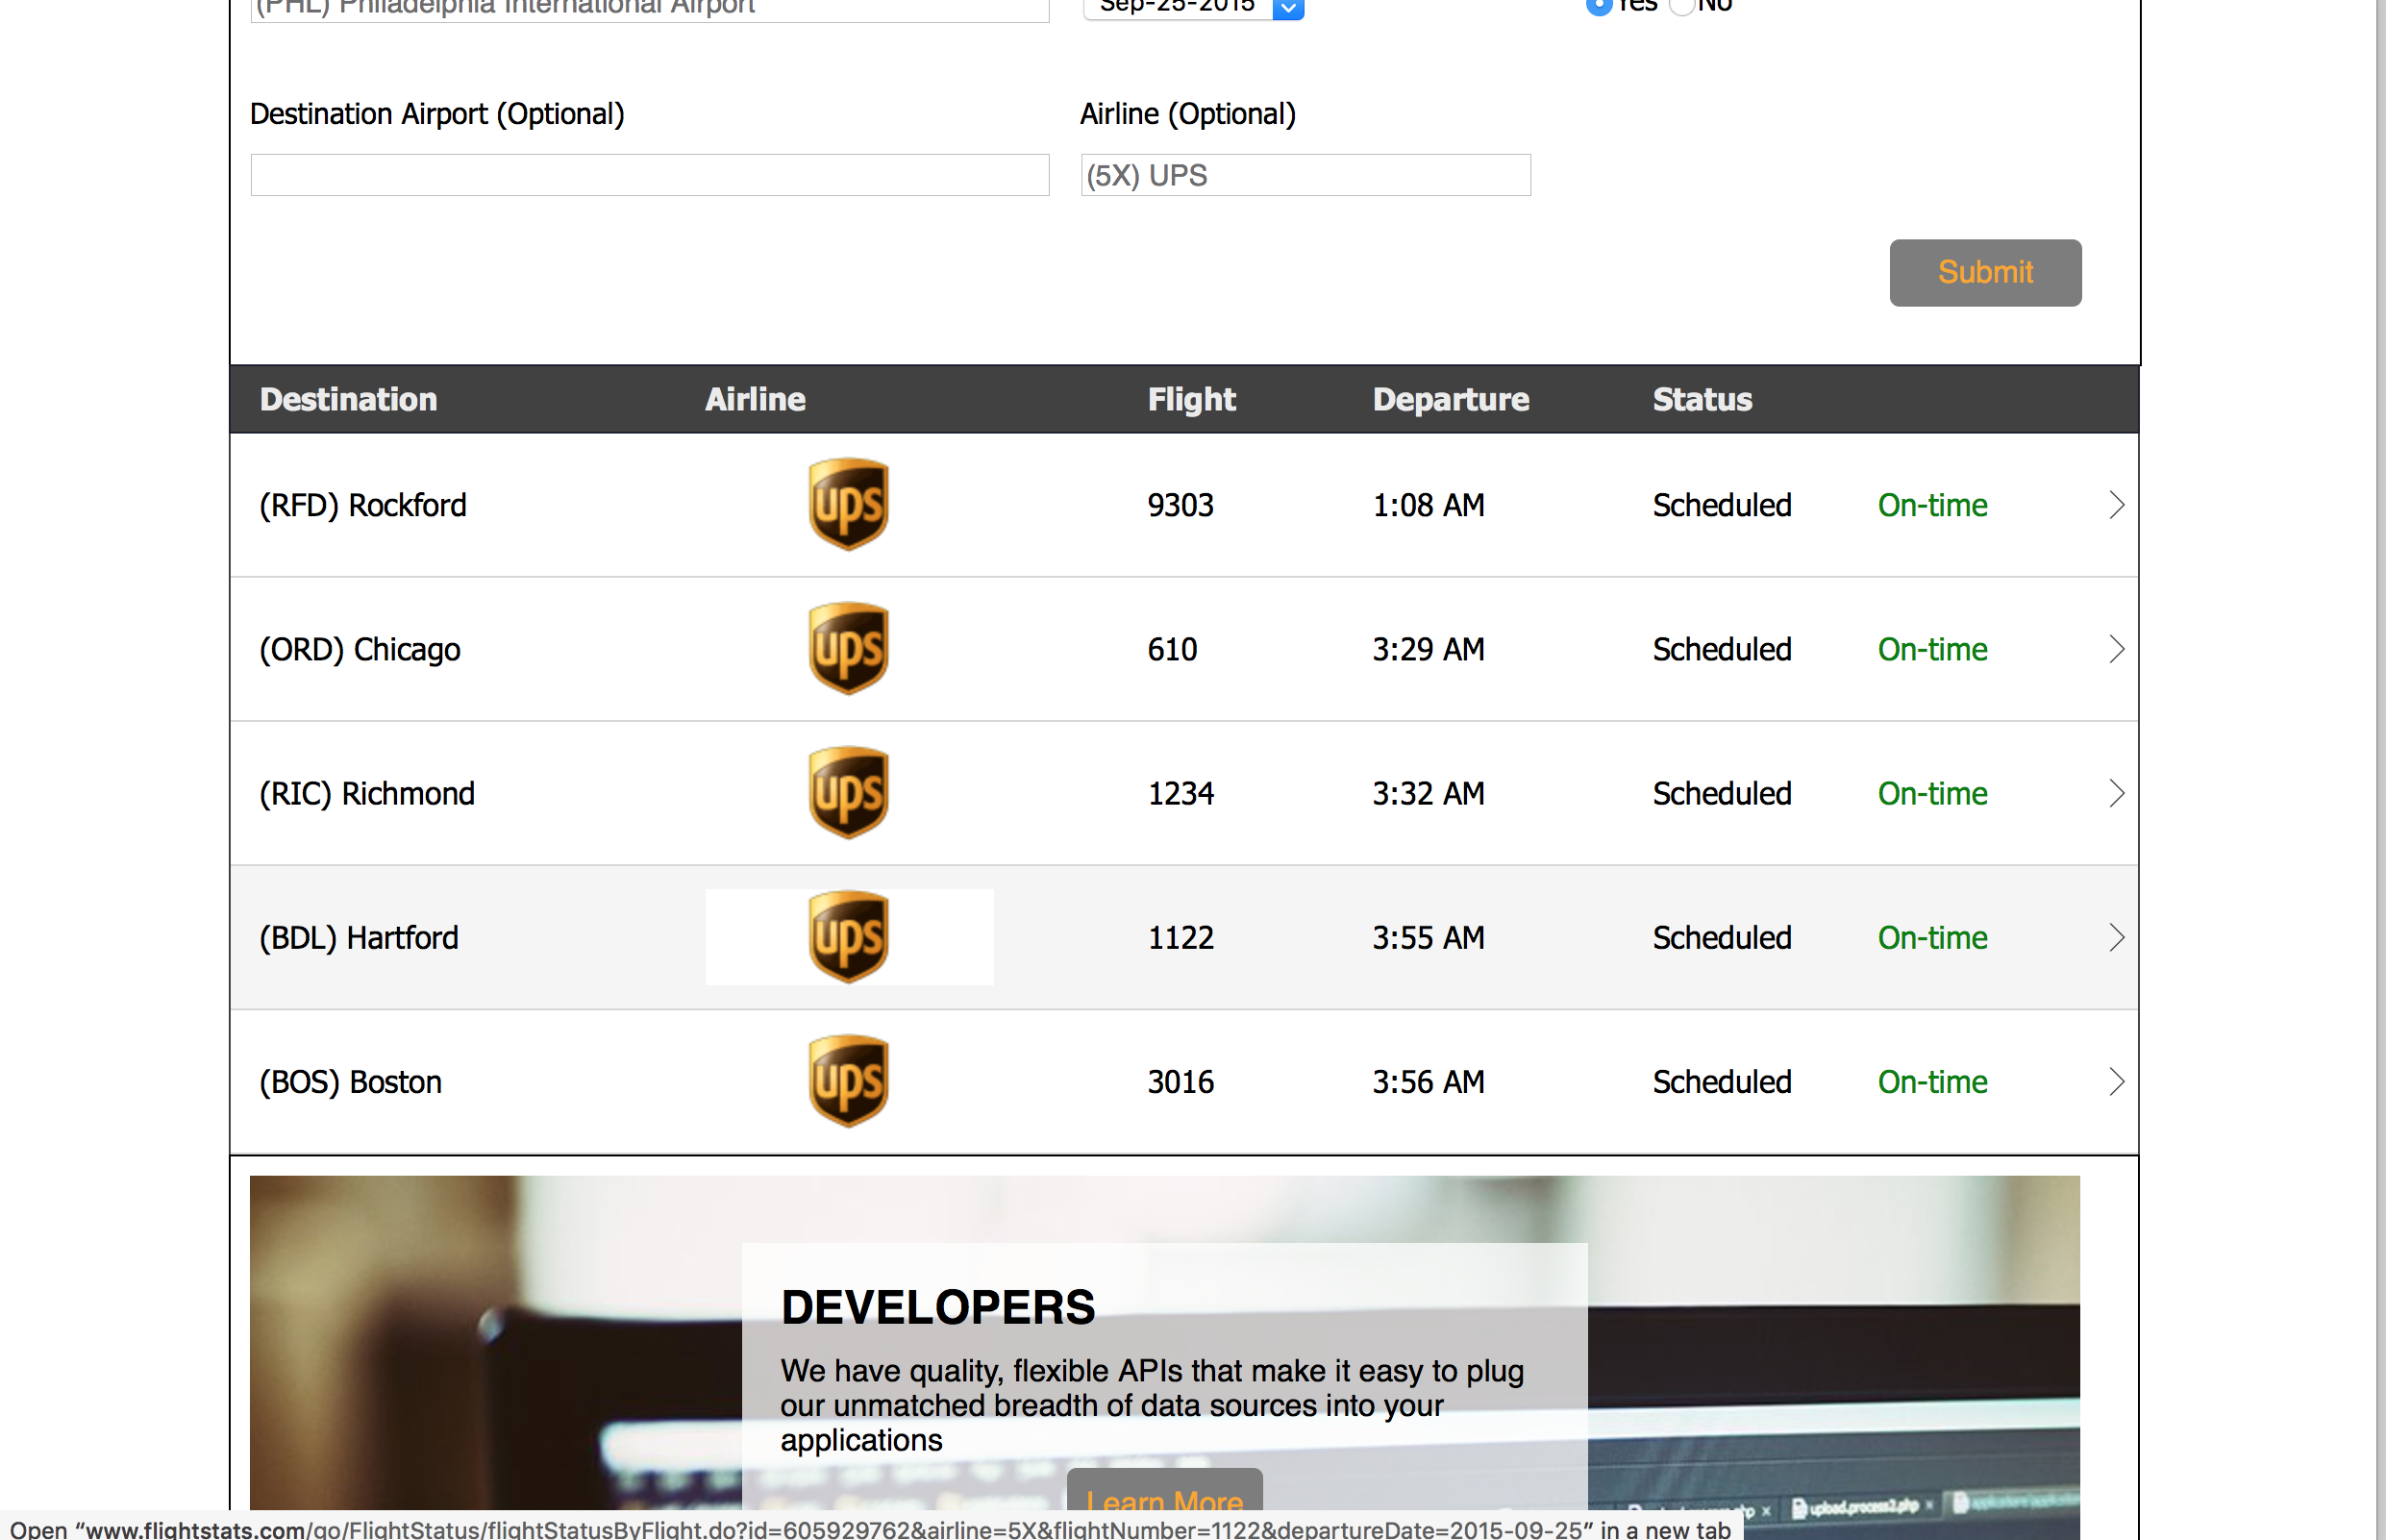This screenshot has width=2386, height=1540.
Task: Open the departure date dropdown
Action: point(1193,8)
